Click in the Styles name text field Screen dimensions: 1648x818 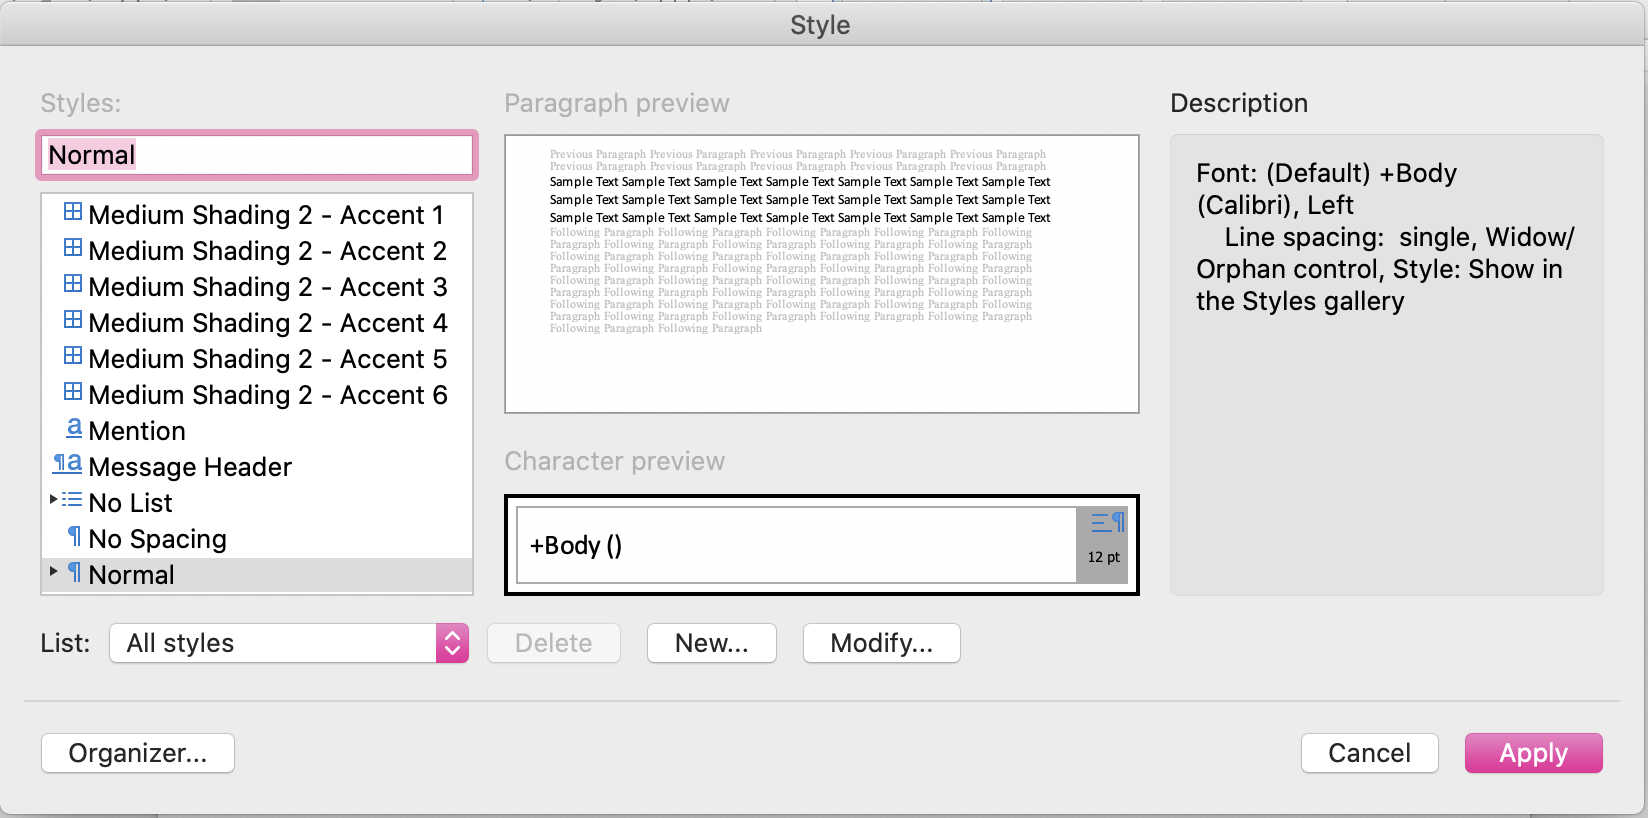[257, 155]
